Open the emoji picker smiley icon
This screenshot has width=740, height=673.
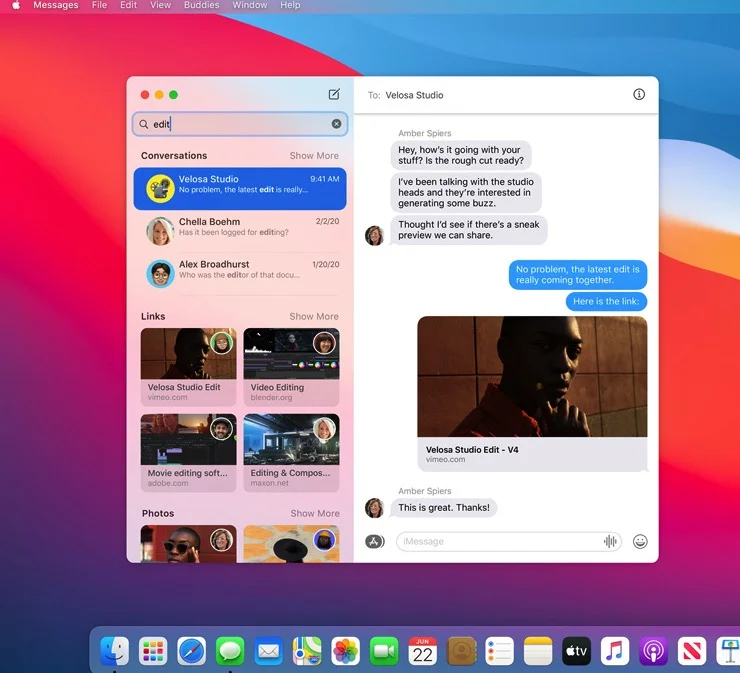[640, 541]
